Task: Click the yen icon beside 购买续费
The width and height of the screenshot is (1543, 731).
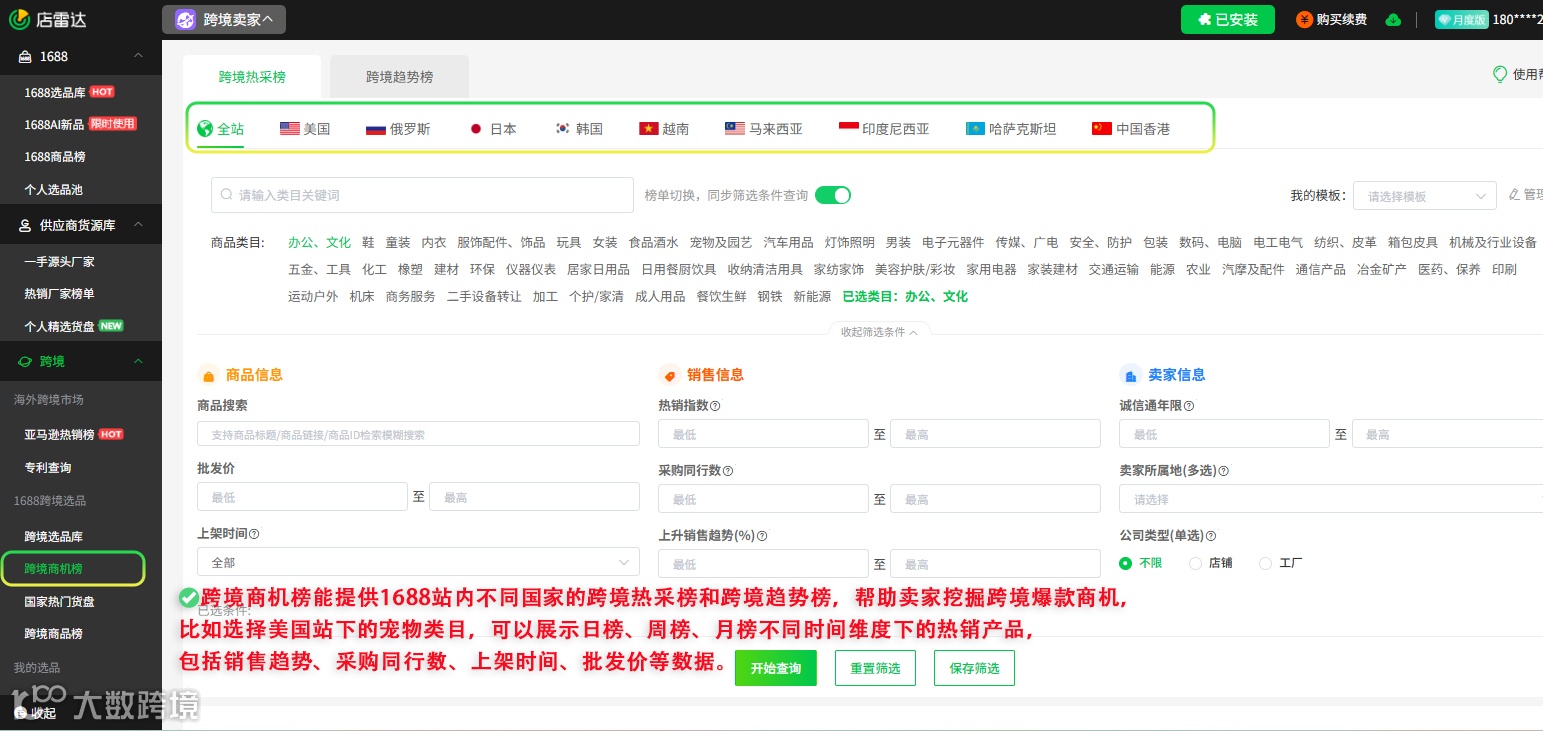Action: [x=1304, y=20]
